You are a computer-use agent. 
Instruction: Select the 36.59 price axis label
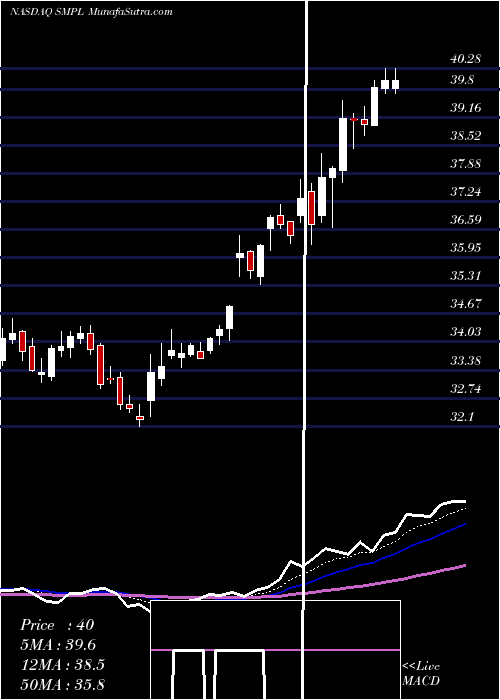tap(466, 219)
